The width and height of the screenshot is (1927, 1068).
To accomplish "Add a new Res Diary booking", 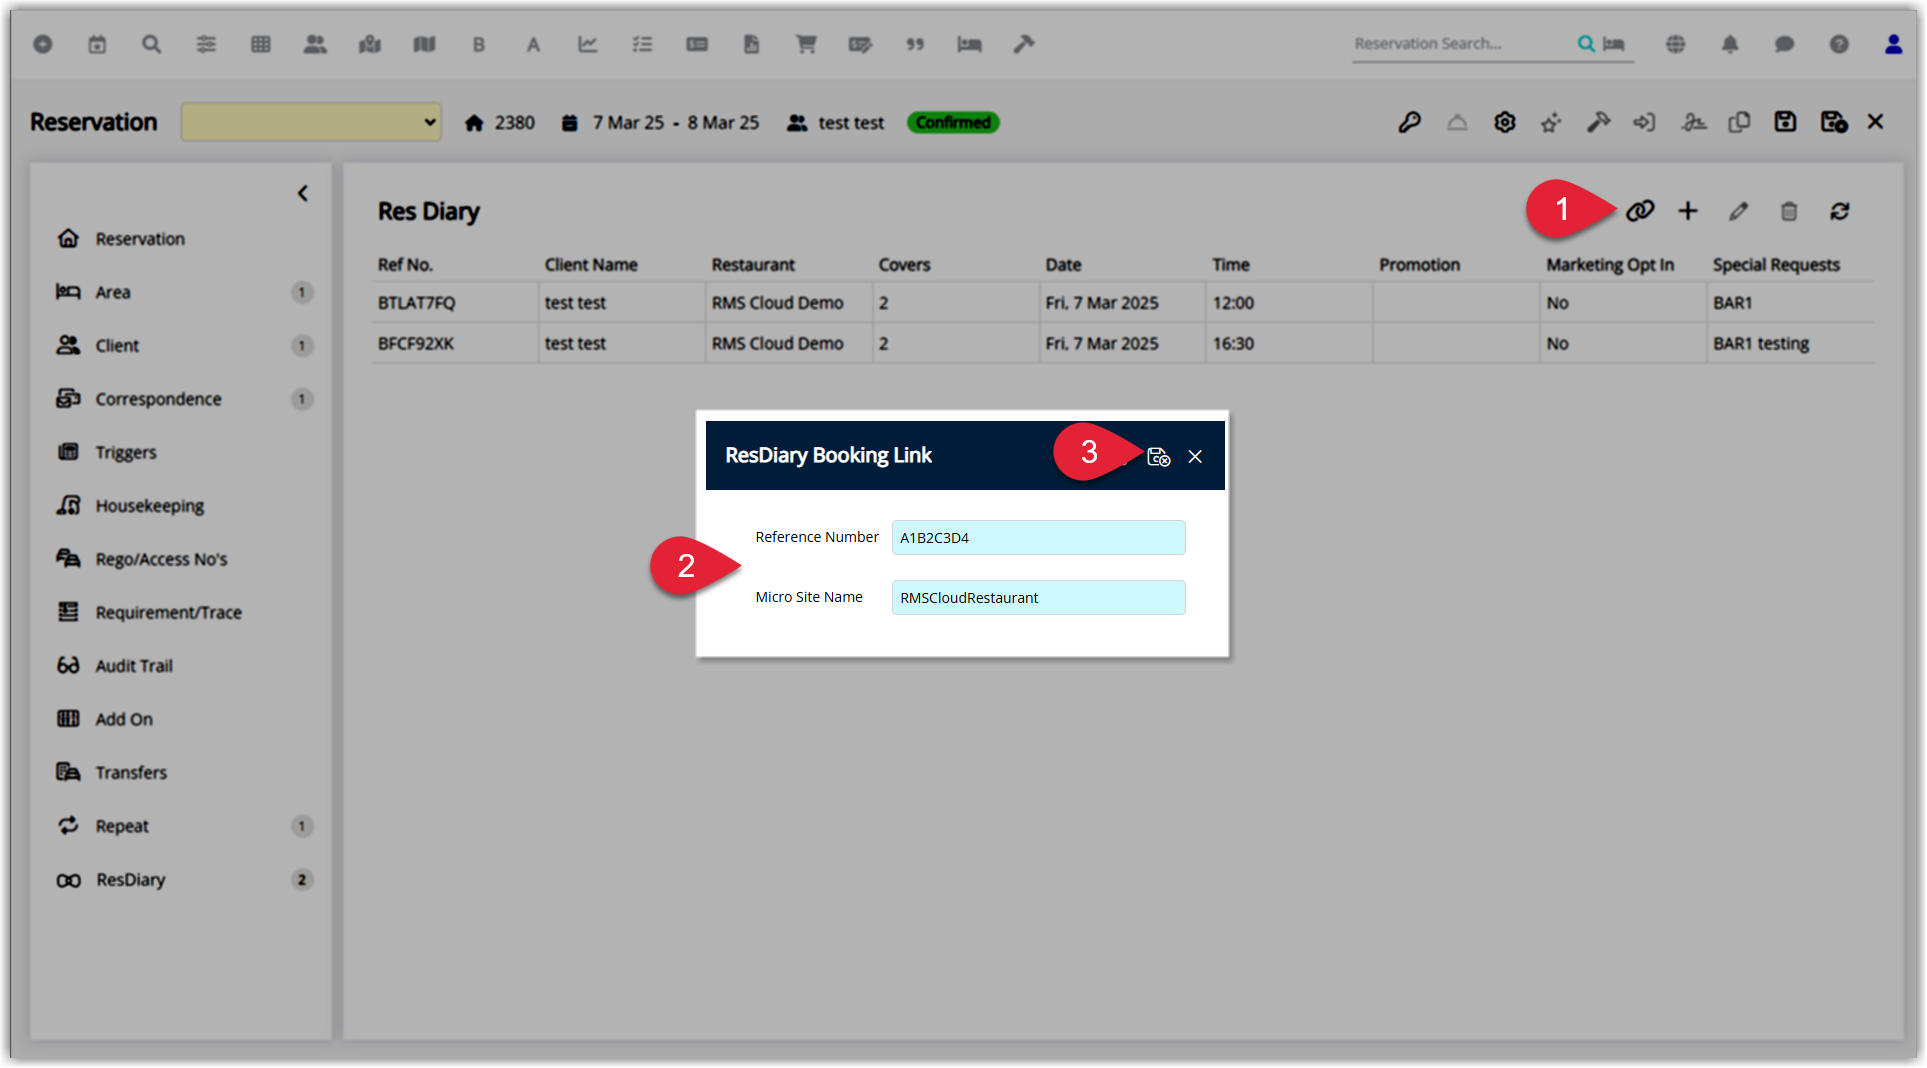I will [x=1688, y=211].
